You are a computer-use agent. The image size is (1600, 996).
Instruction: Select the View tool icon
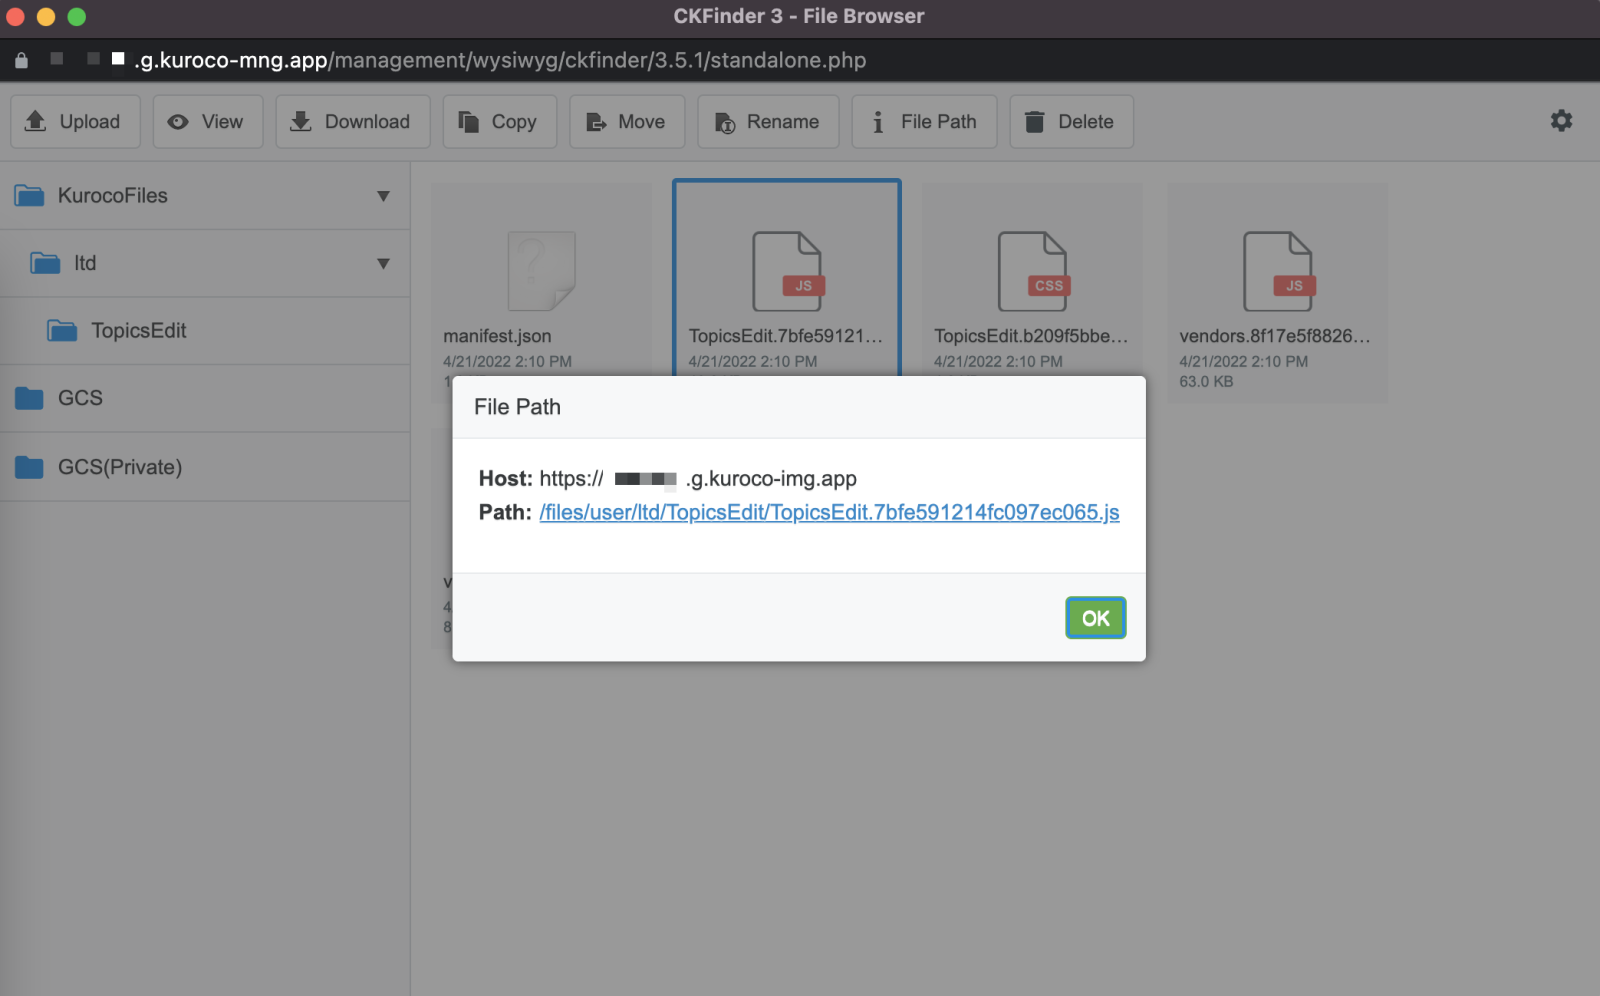pos(178,121)
